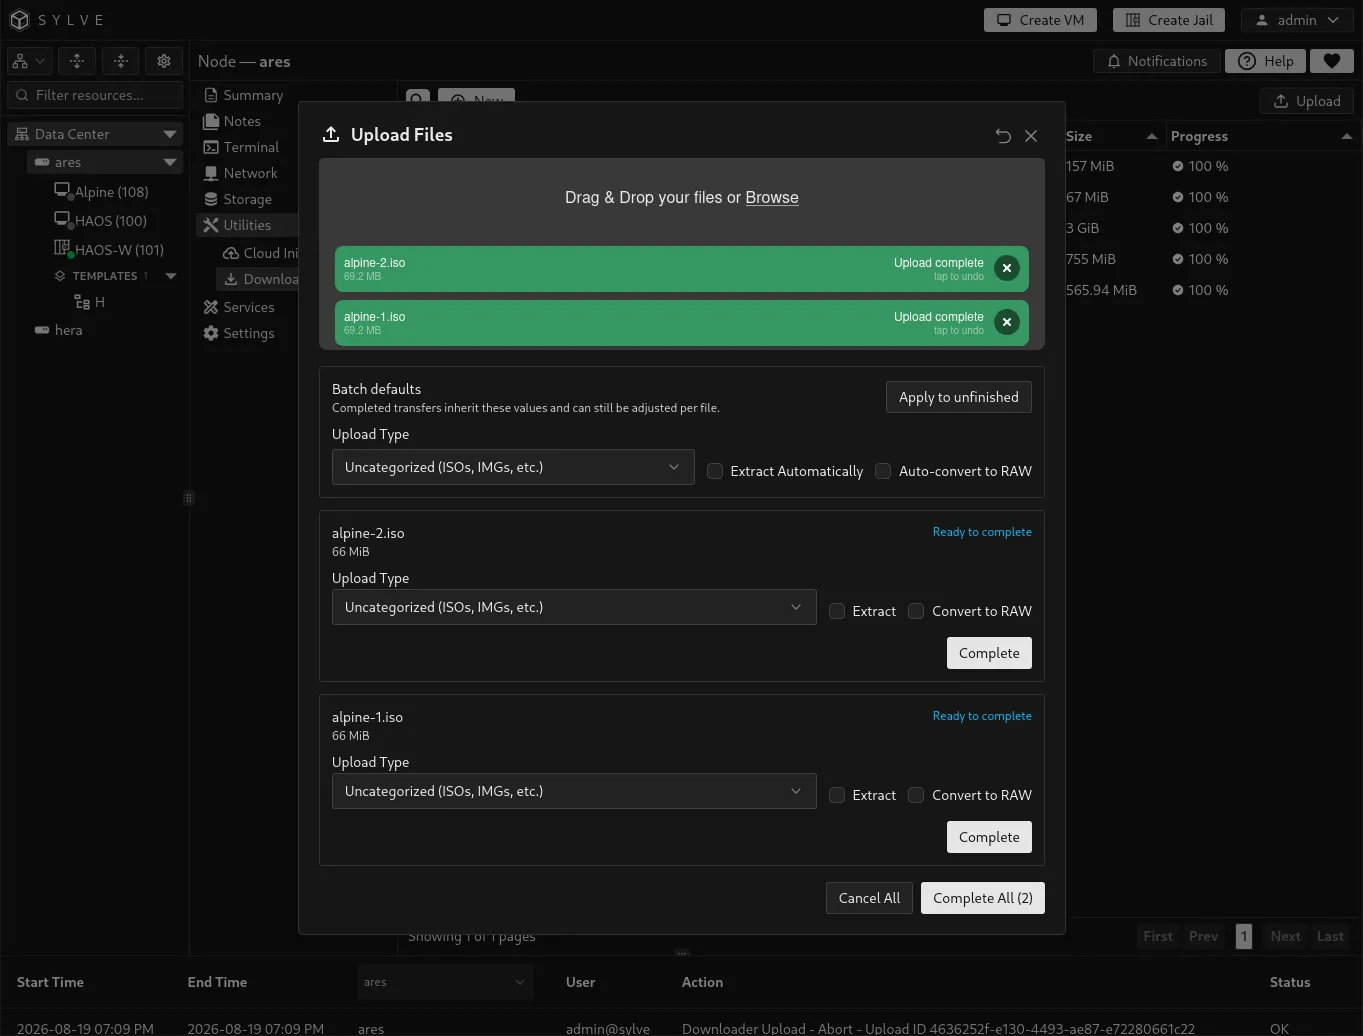The width and height of the screenshot is (1363, 1036).
Task: Open Upload Type dropdown for alpine-1.iso
Action: click(574, 791)
